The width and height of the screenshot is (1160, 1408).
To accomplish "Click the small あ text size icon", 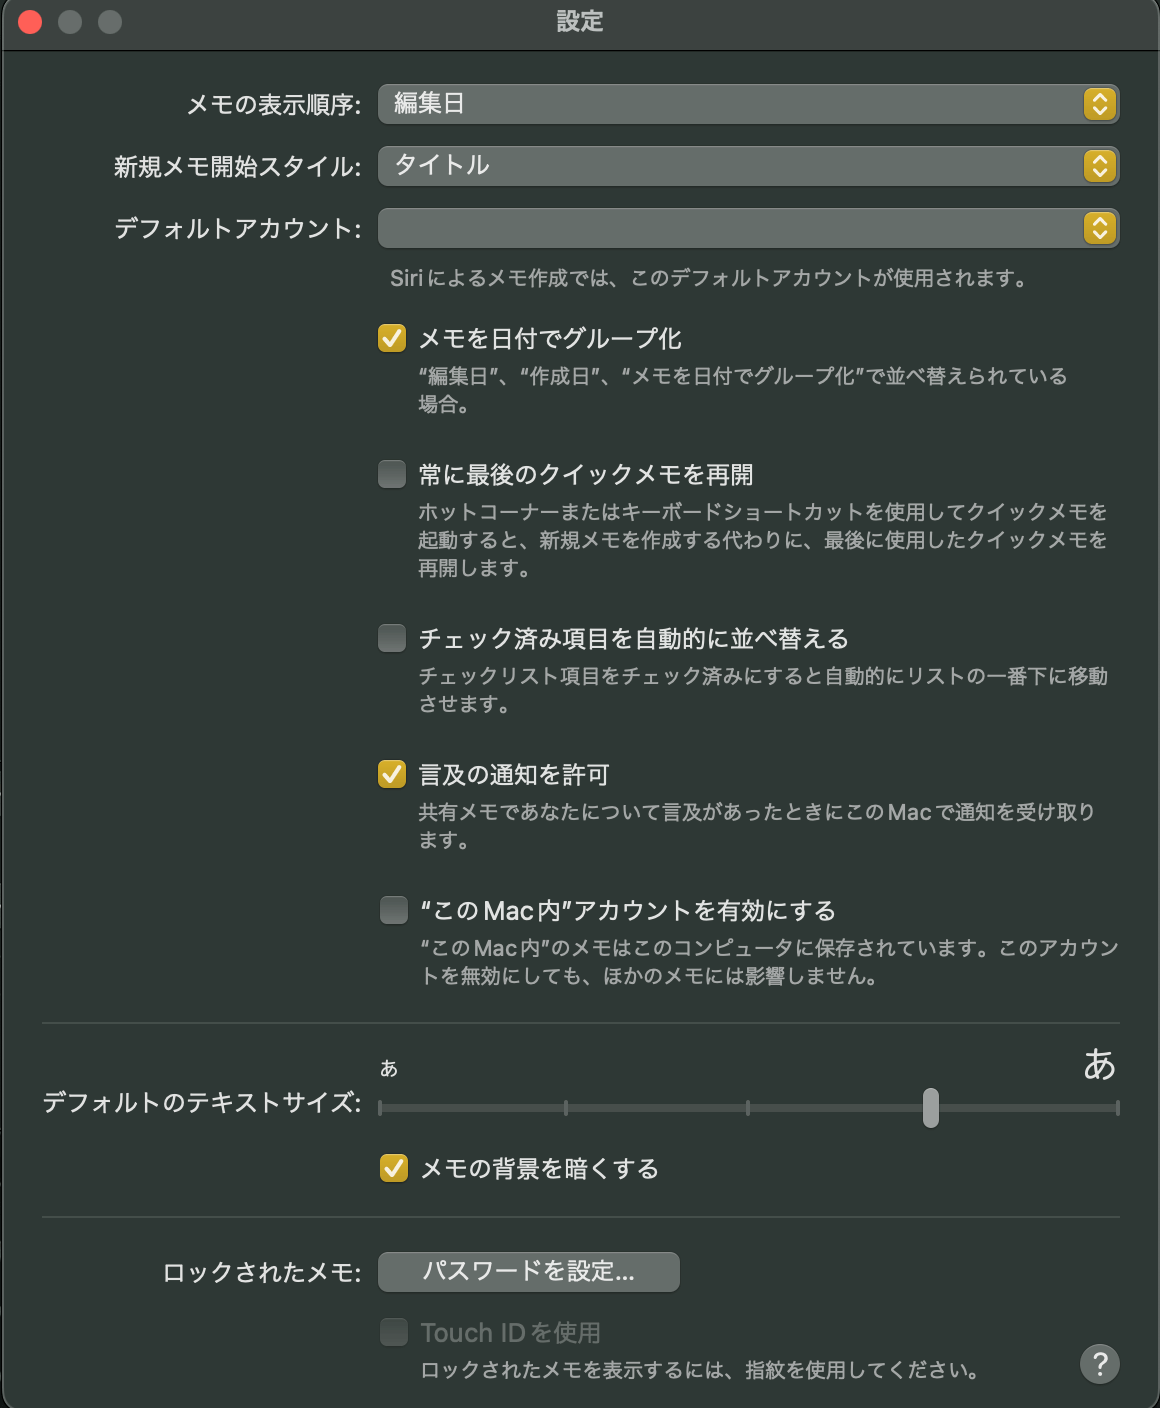I will point(389,1069).
